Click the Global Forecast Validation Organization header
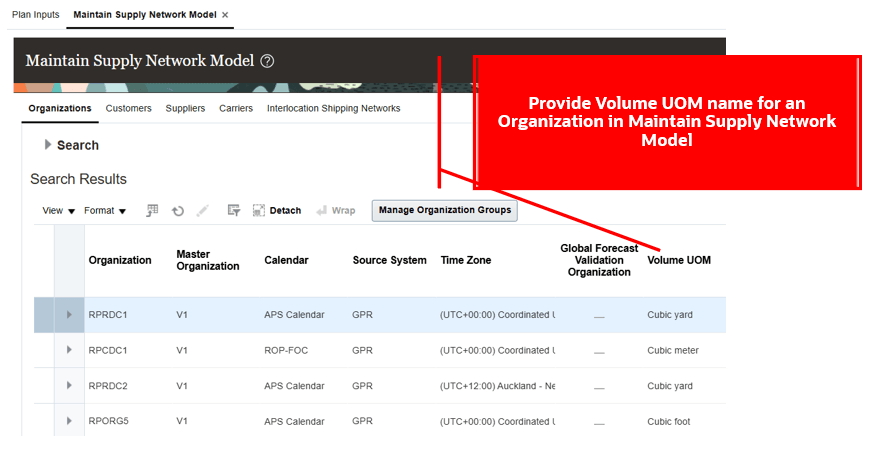 point(599,260)
